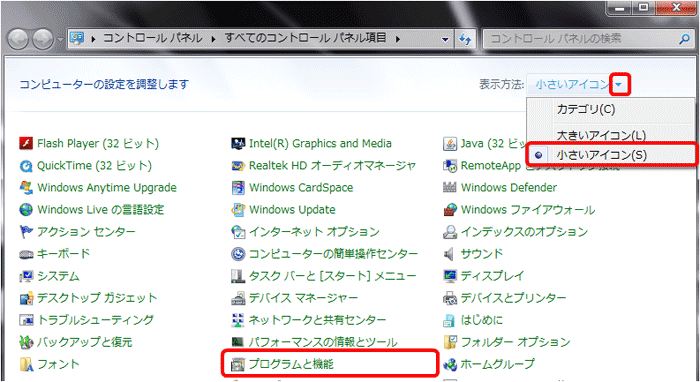Expand the arrow after すべてのコントロール パネル項目

(x=398, y=39)
